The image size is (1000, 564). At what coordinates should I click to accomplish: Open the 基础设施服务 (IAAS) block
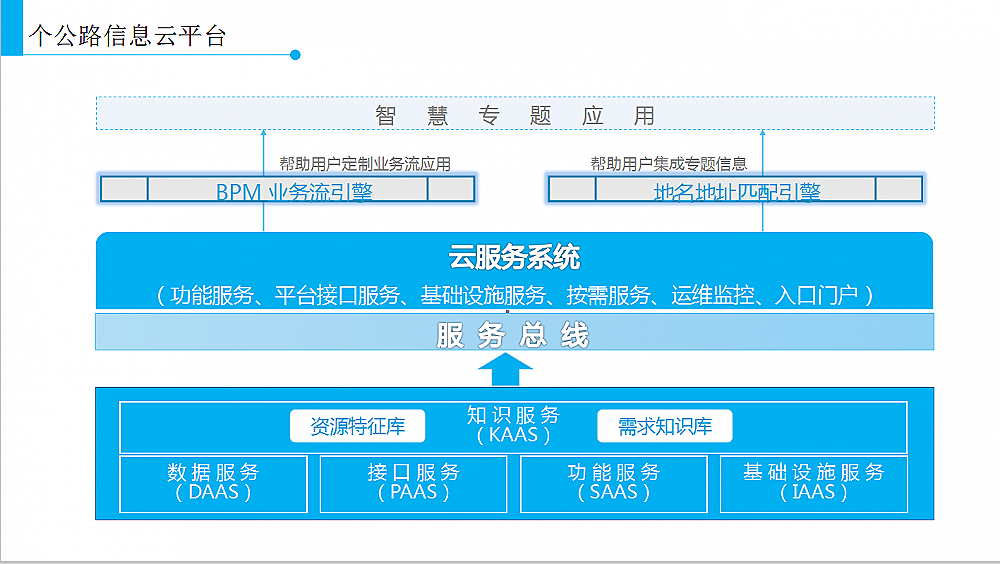[x=813, y=484]
